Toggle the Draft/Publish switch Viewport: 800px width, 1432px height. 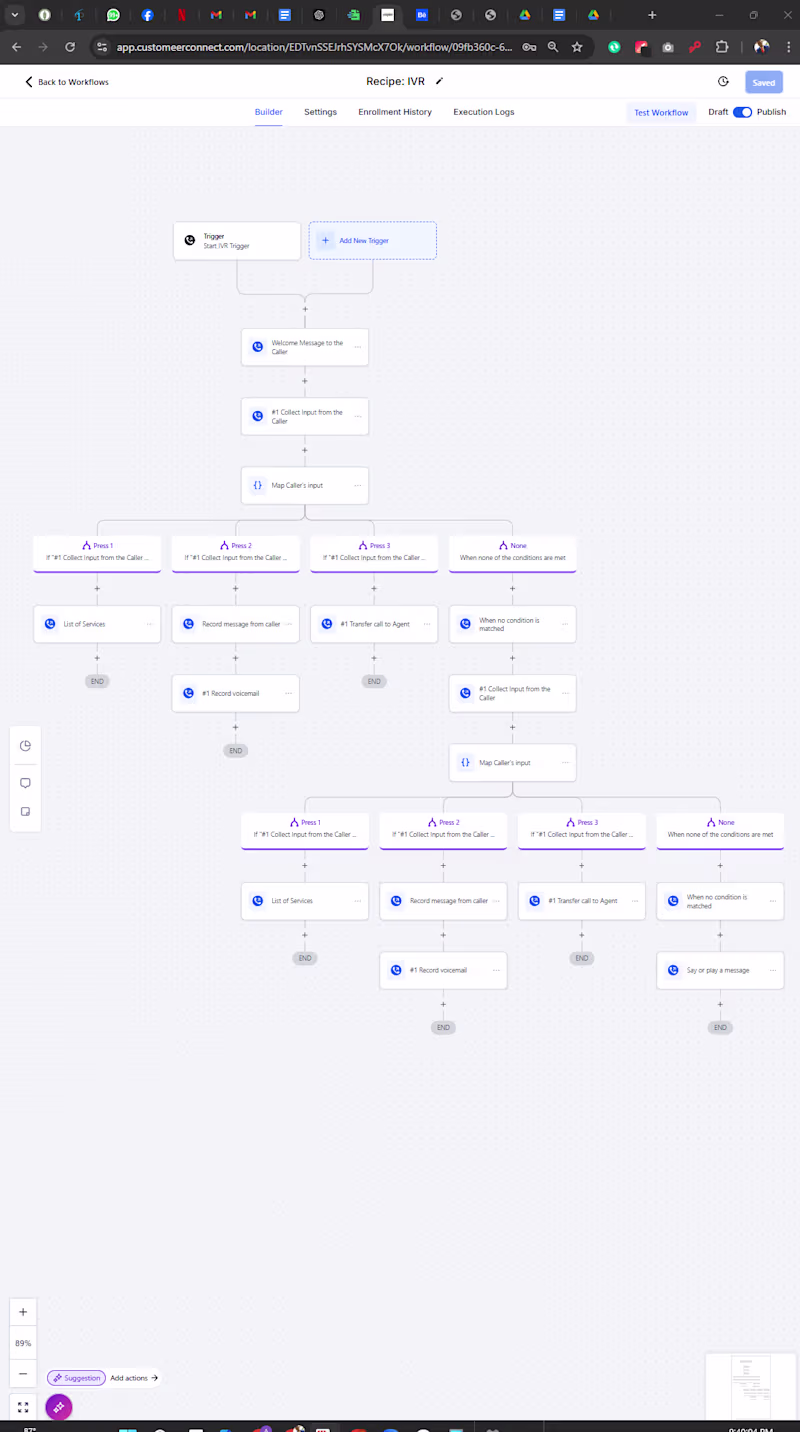click(742, 112)
